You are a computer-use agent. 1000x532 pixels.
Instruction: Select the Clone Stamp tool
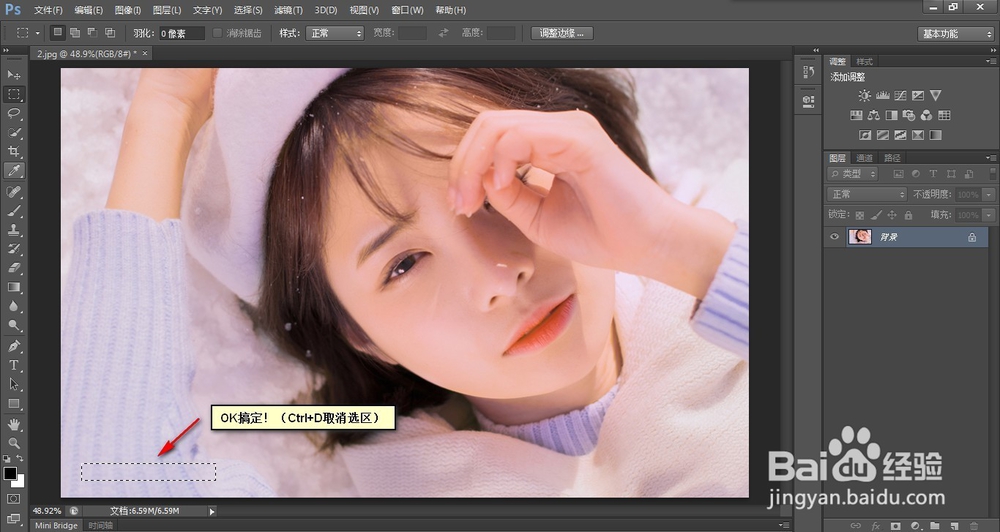(x=13, y=230)
